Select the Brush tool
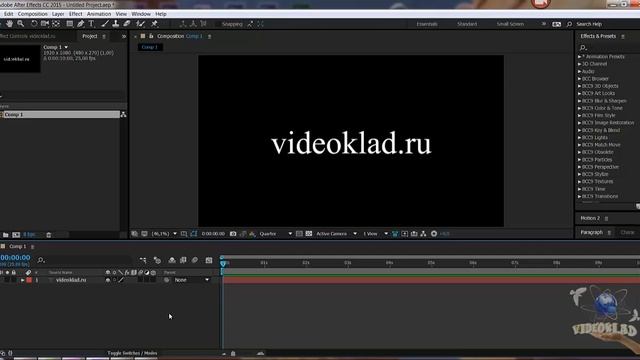 105,24
